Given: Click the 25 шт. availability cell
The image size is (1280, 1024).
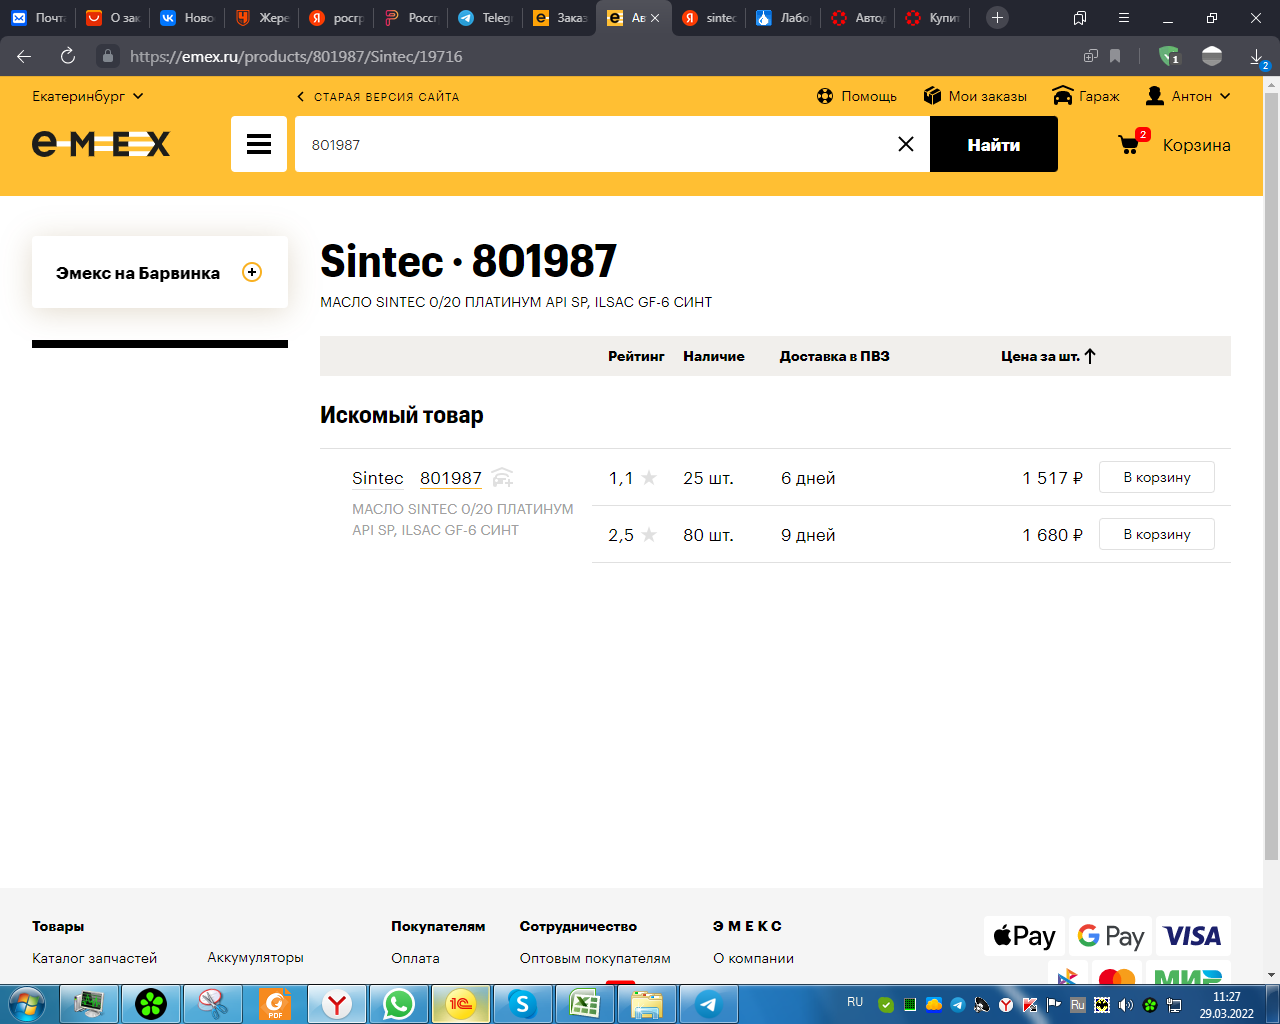Looking at the screenshot, I should (x=708, y=478).
